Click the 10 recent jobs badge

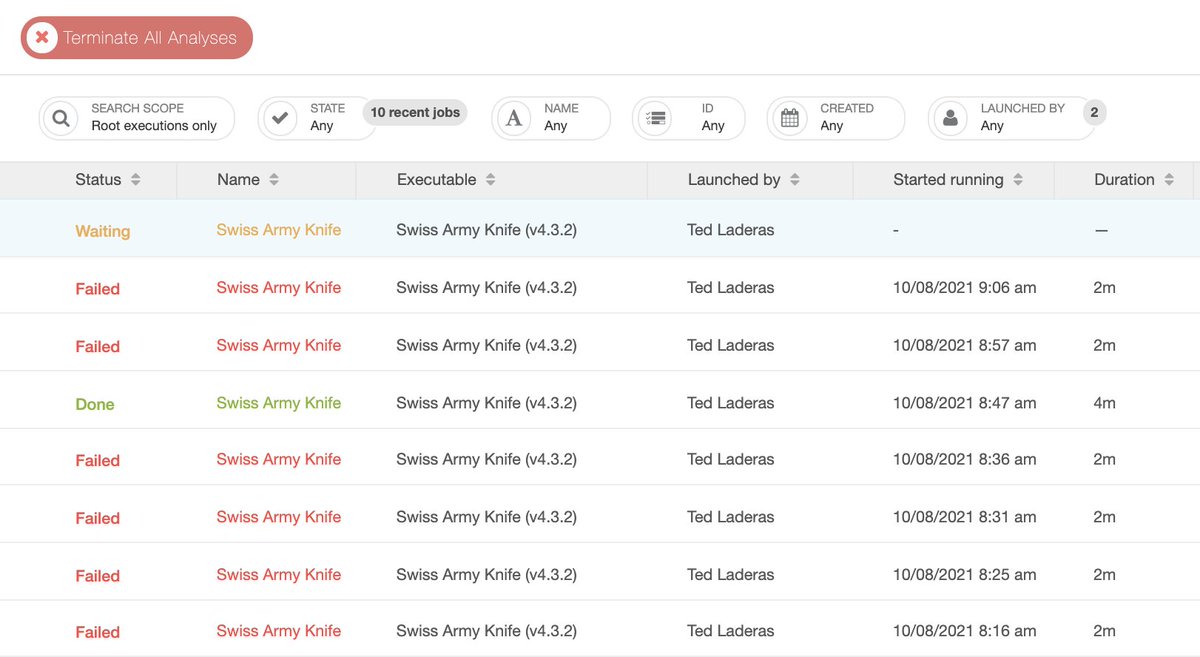tap(415, 112)
